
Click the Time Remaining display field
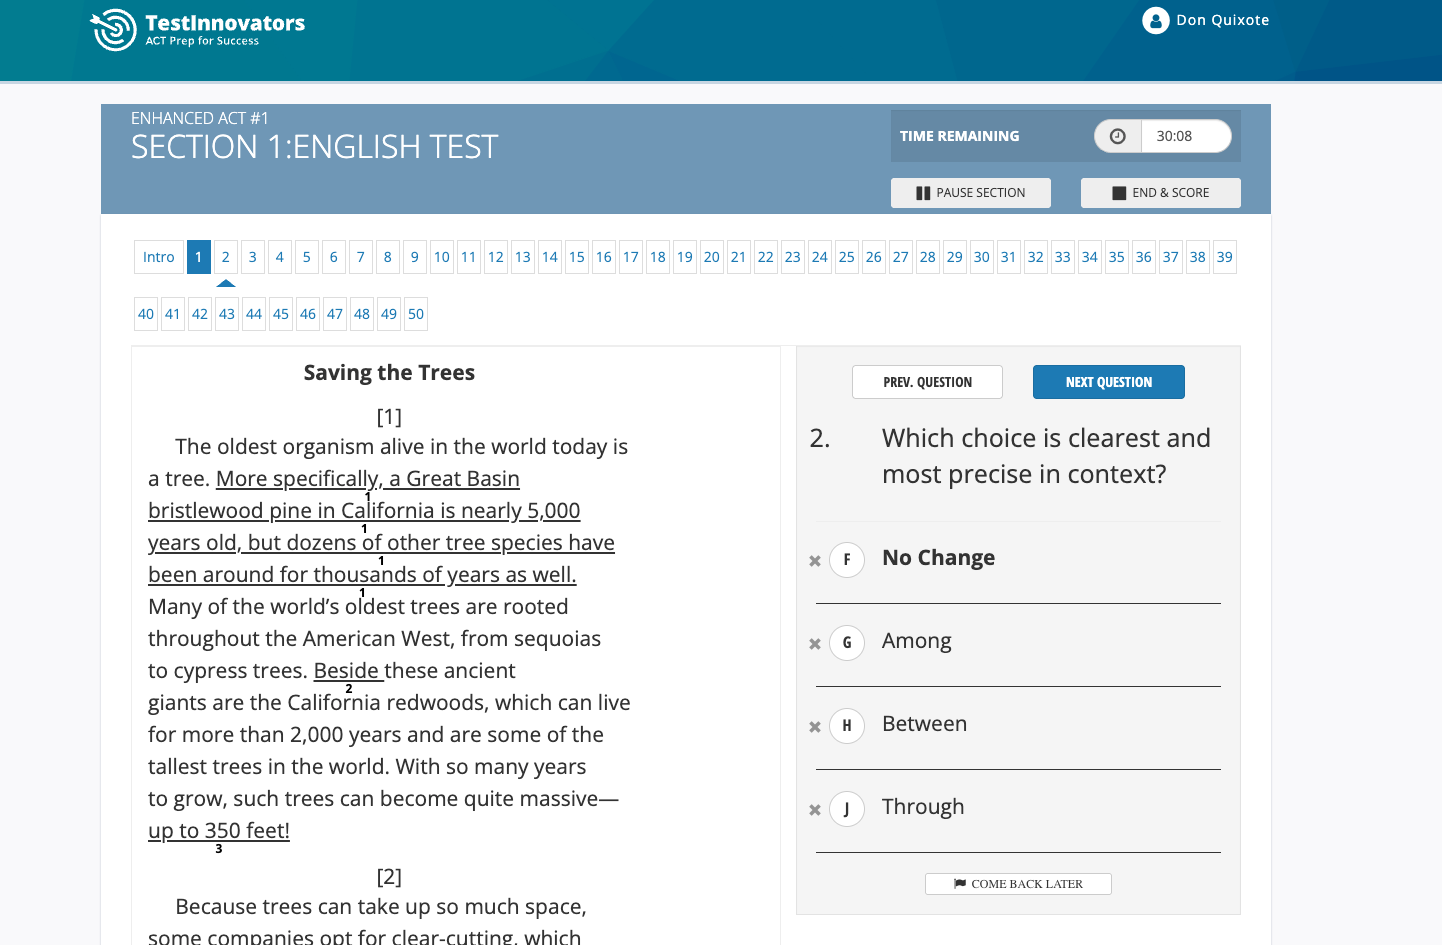(x=1186, y=136)
